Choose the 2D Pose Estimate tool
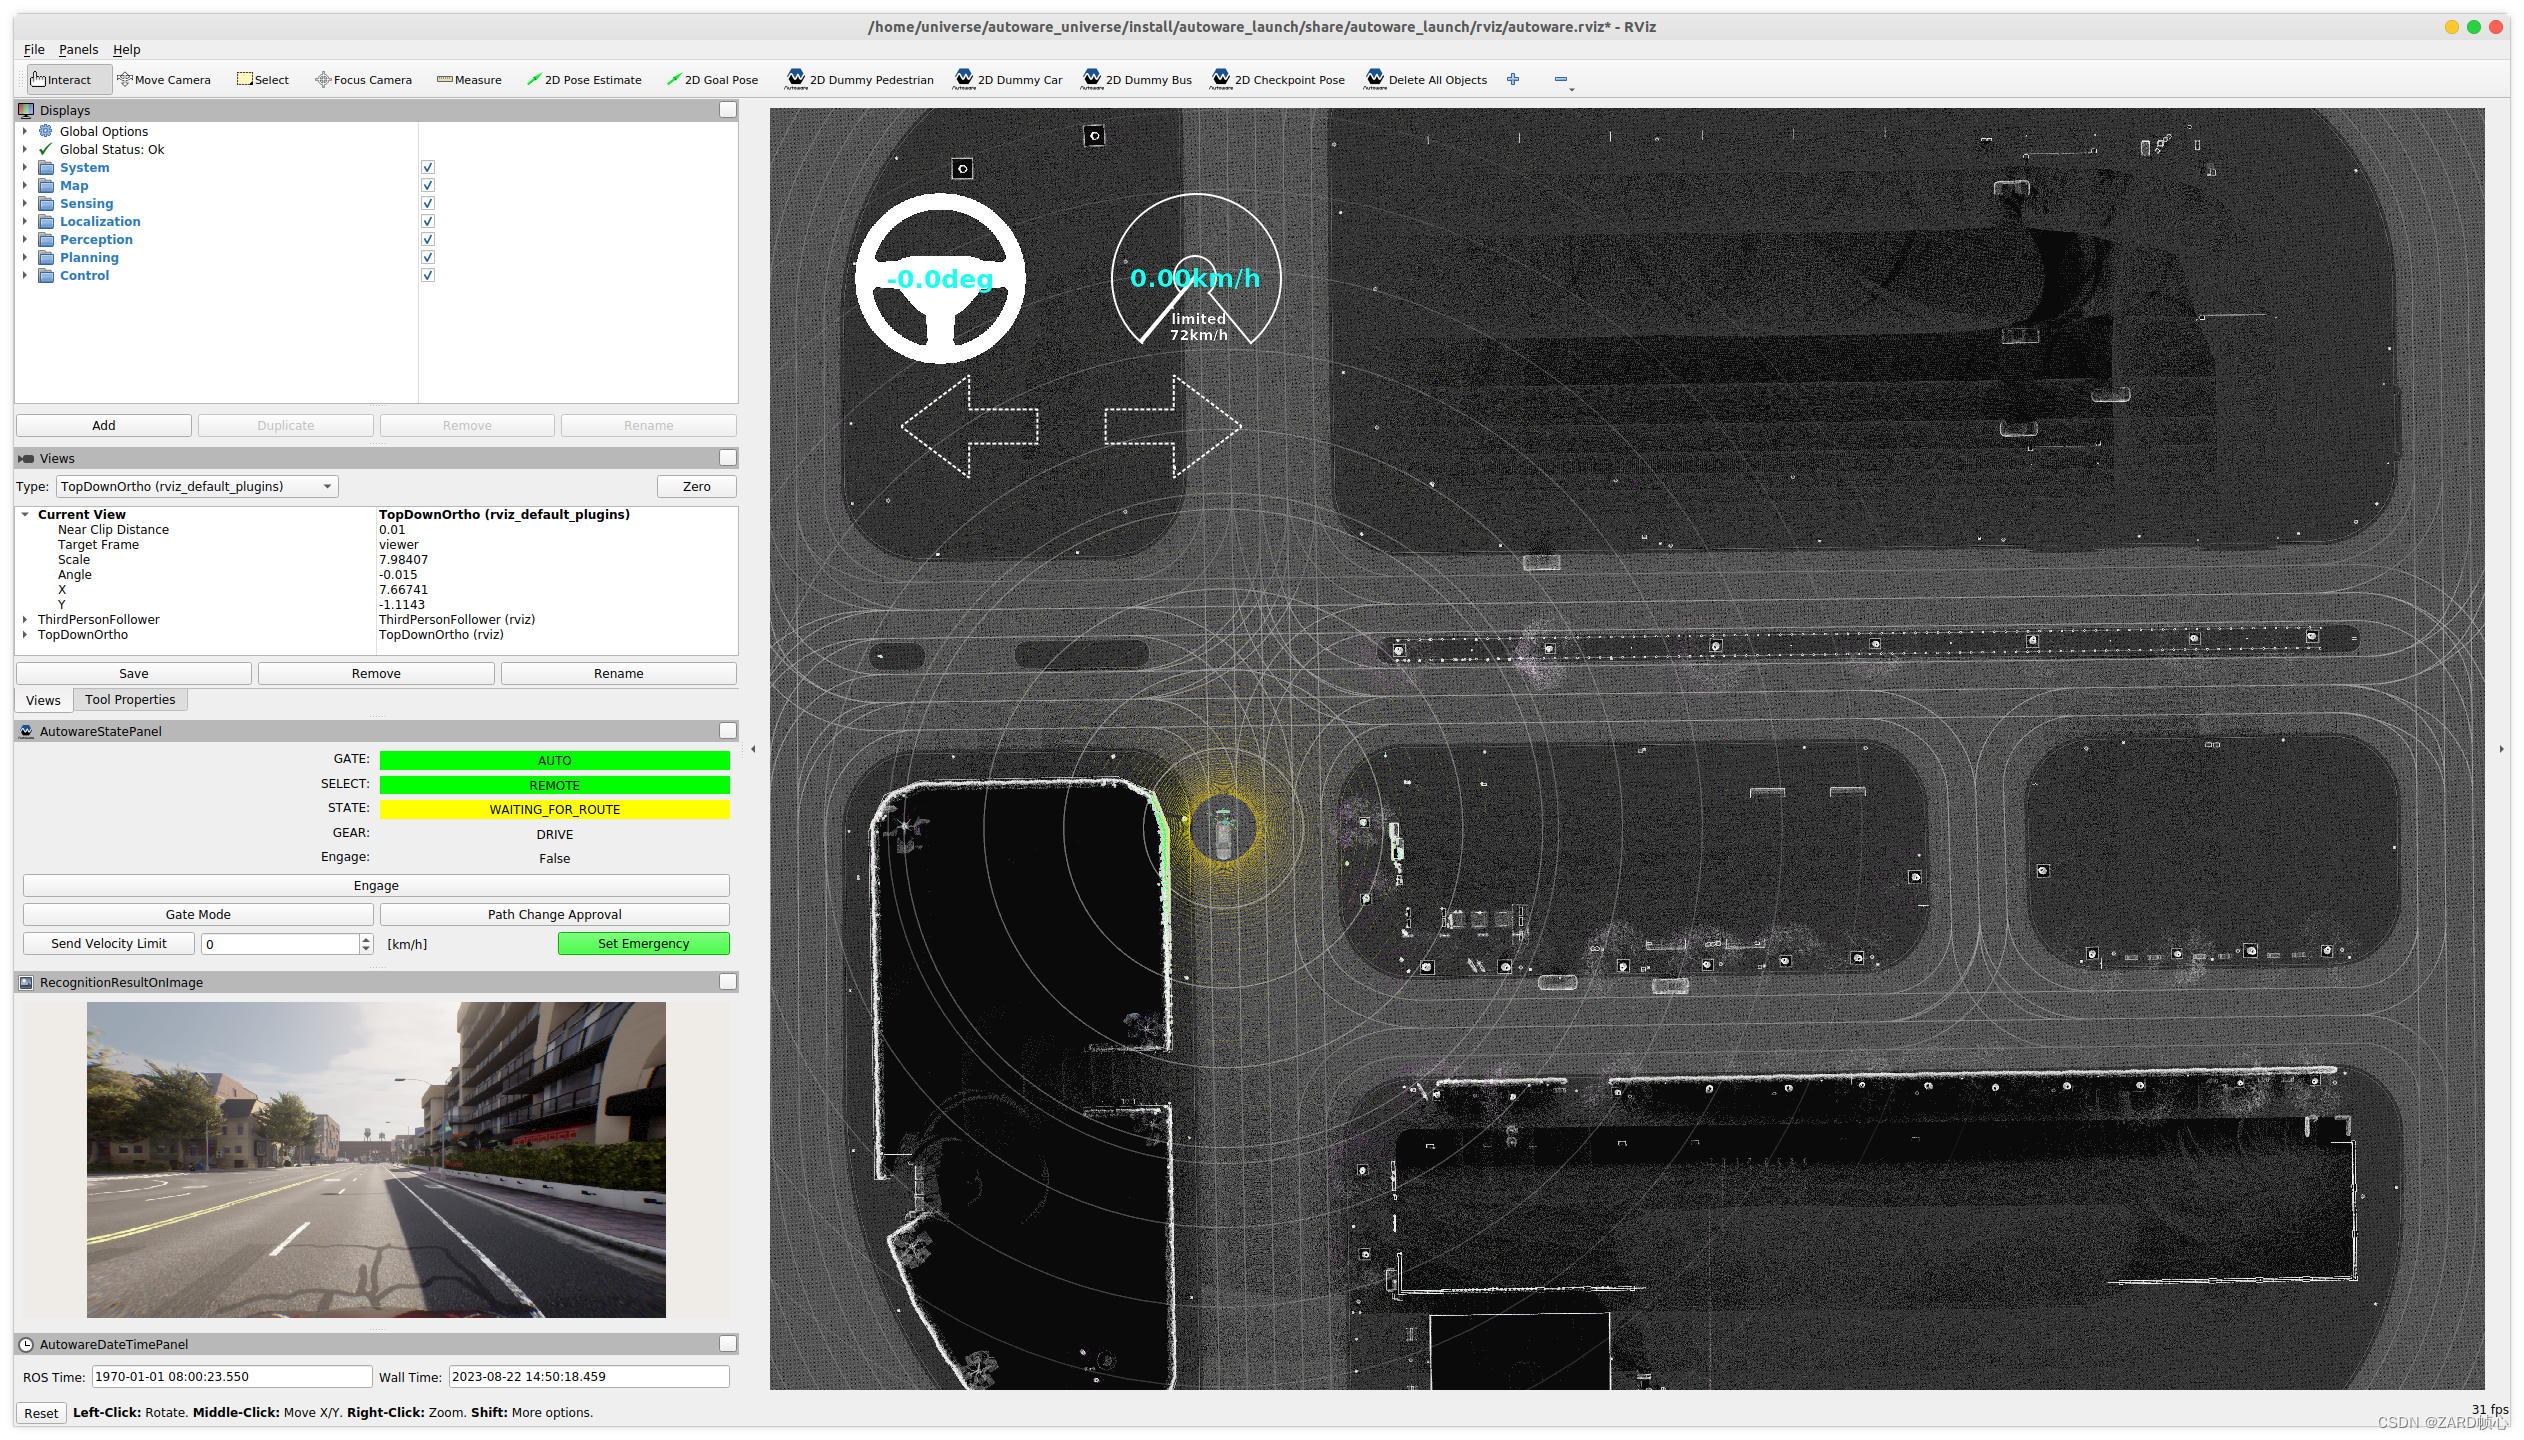 [x=584, y=80]
